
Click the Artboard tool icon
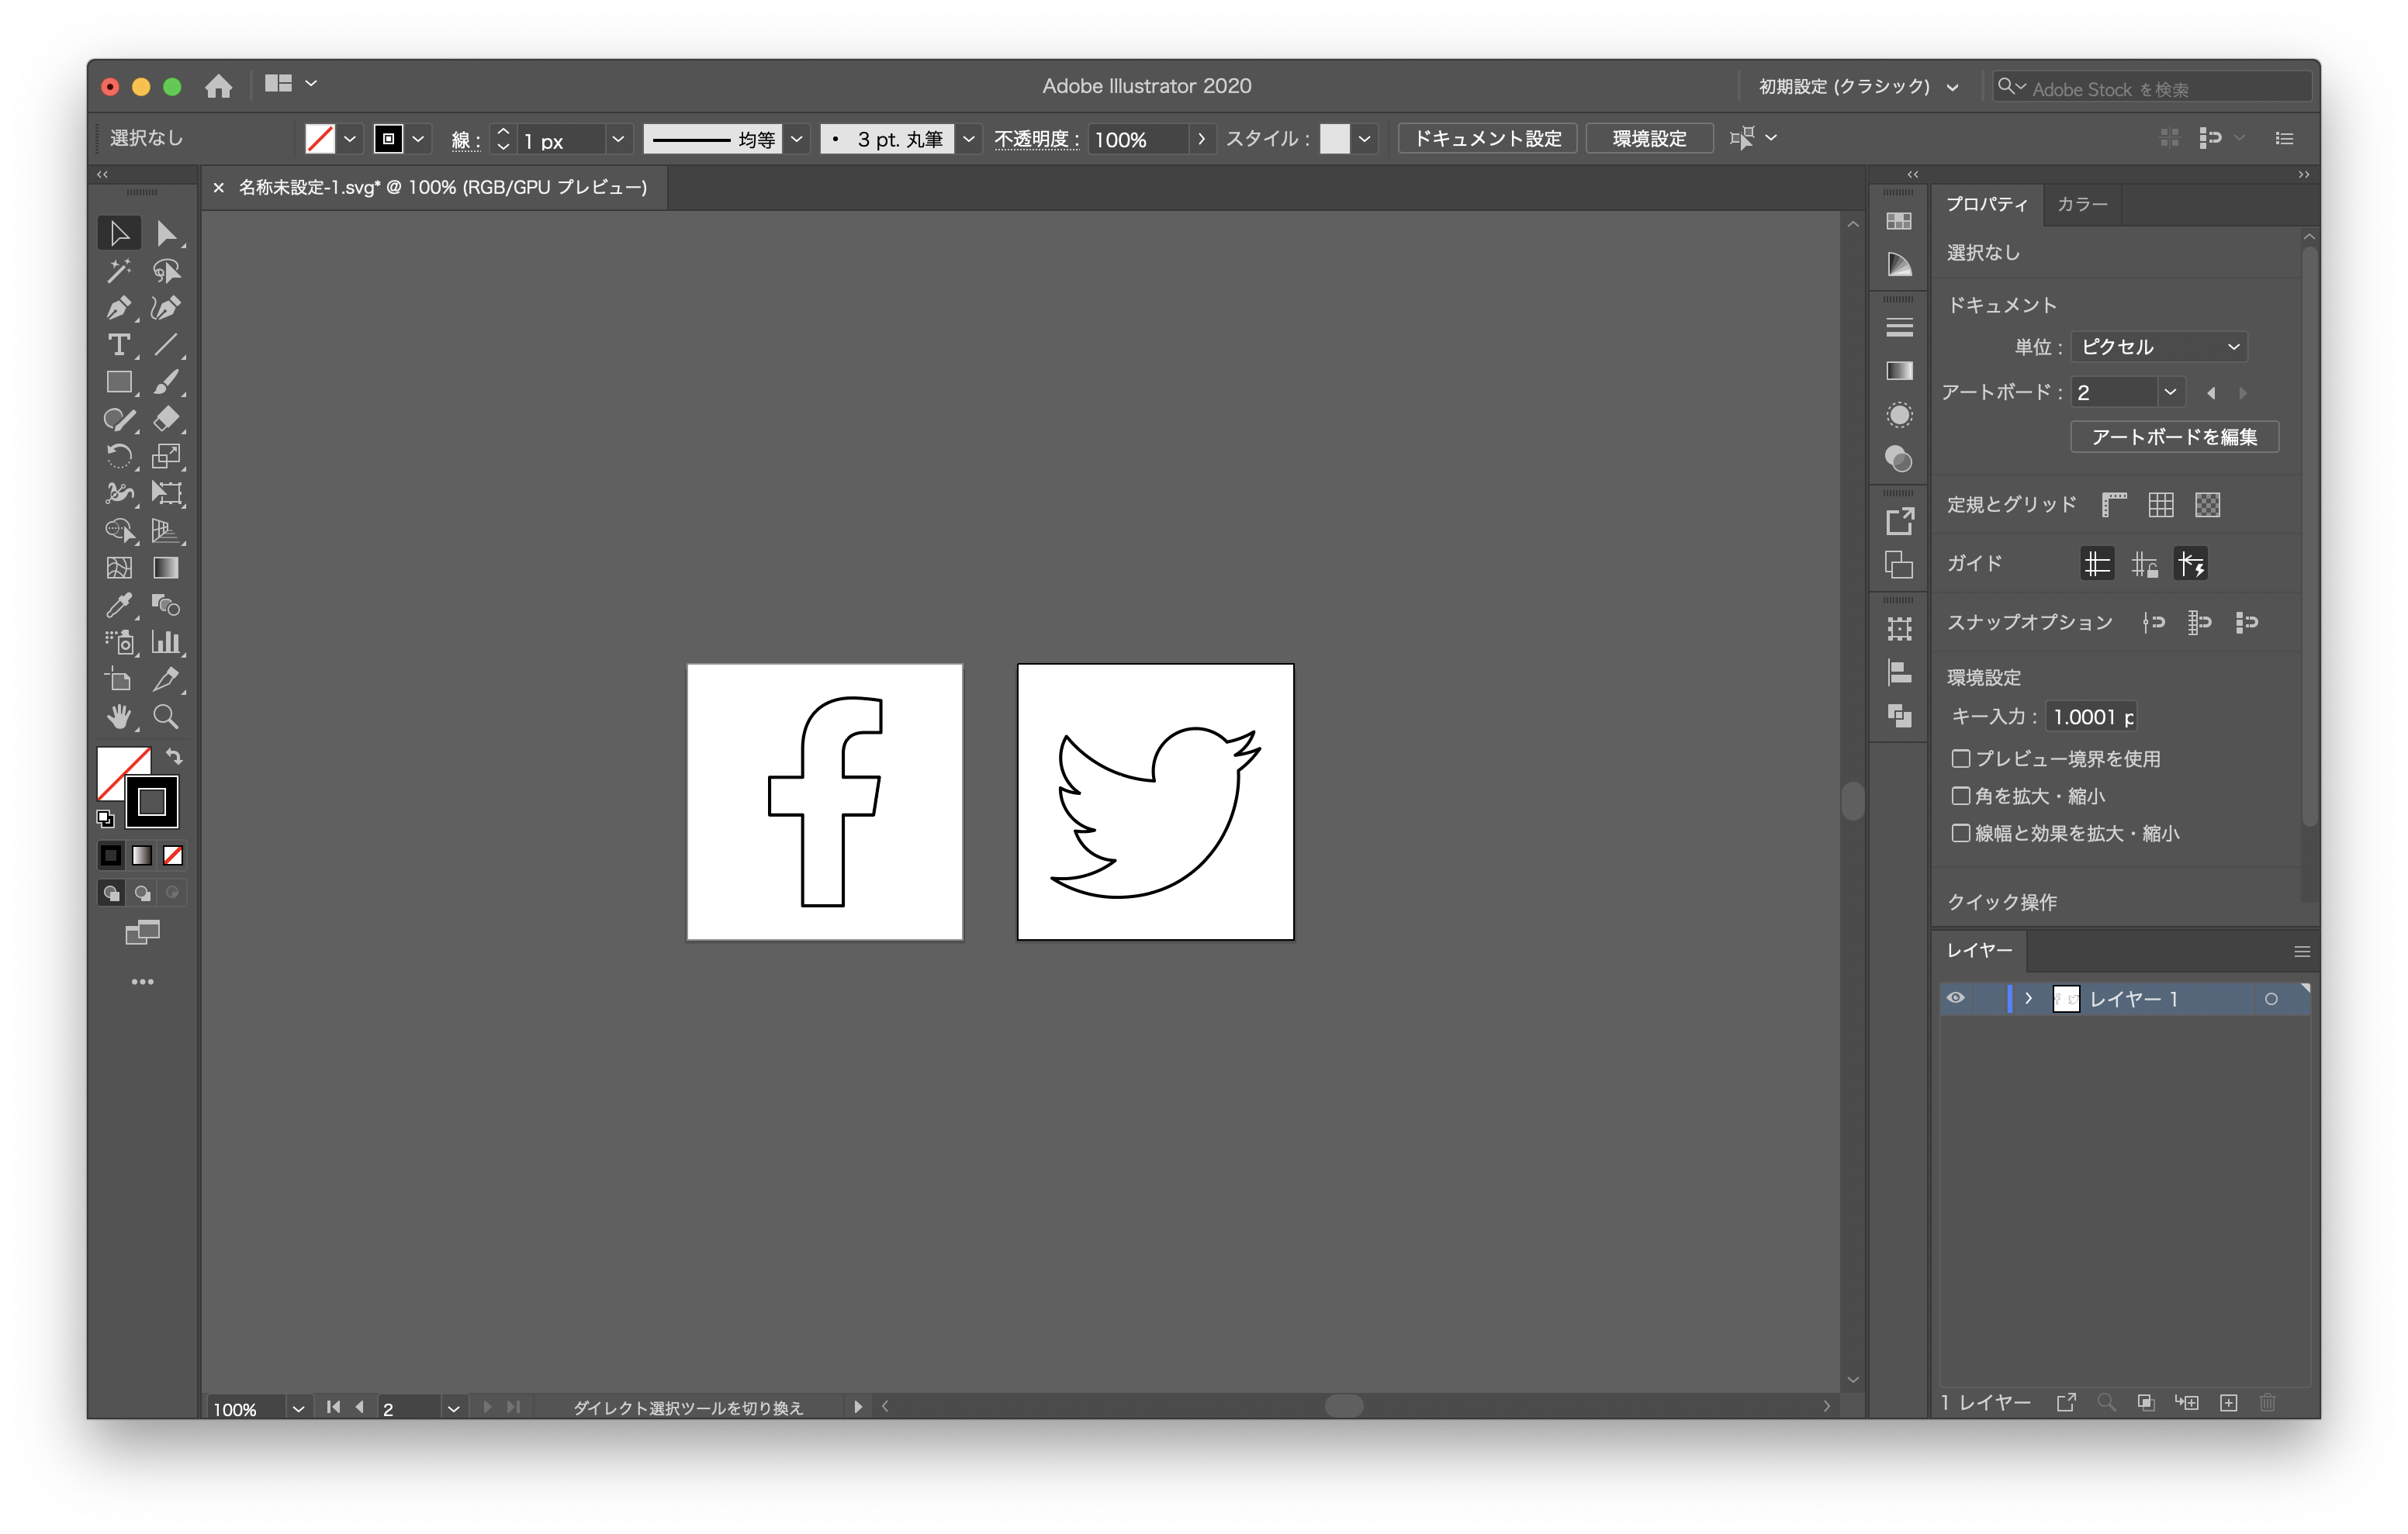pos(119,682)
